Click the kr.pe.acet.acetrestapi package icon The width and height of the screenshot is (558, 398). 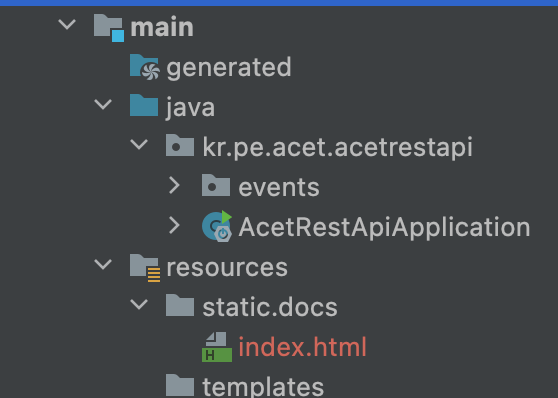[x=180, y=145]
